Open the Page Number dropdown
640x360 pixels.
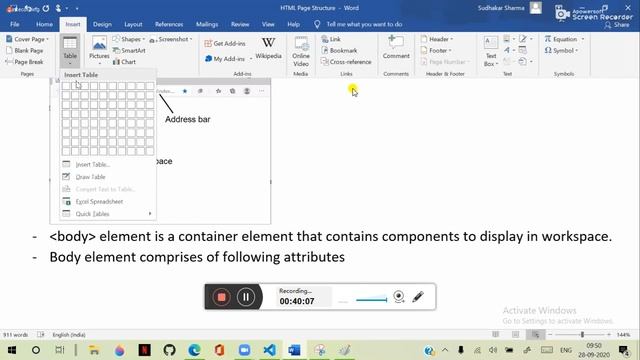445,62
